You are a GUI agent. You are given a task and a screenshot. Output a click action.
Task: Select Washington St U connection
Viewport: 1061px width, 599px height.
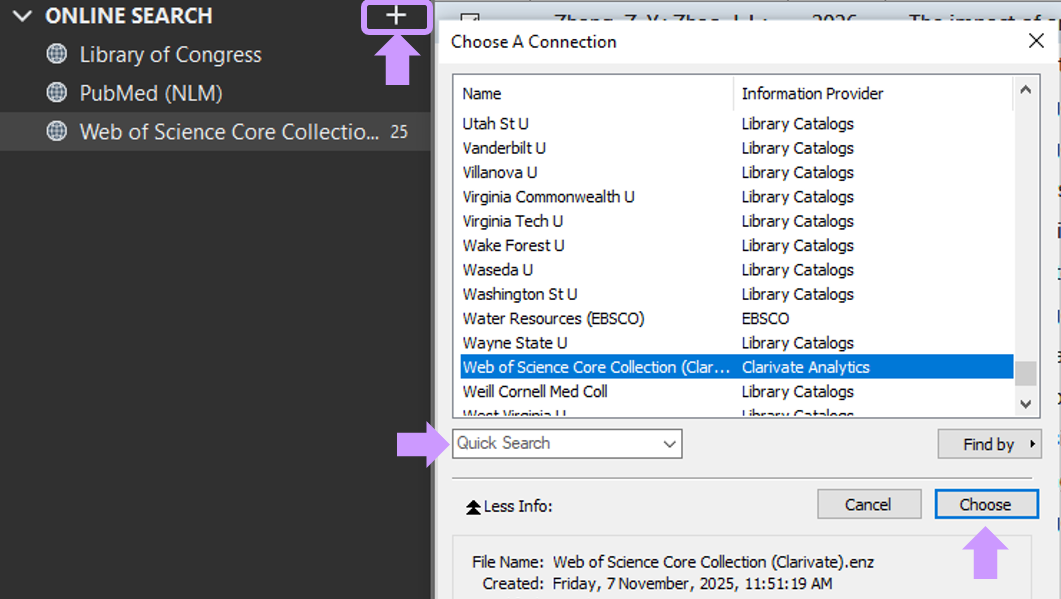pos(520,294)
